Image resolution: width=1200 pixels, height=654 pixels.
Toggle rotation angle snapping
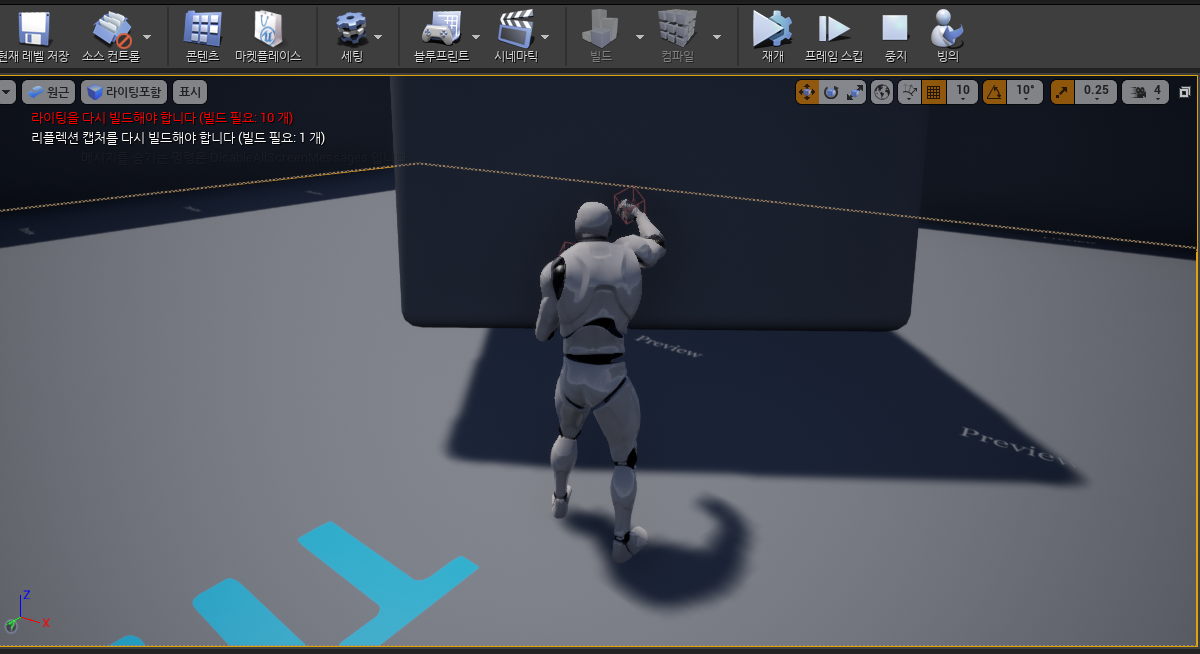click(995, 92)
